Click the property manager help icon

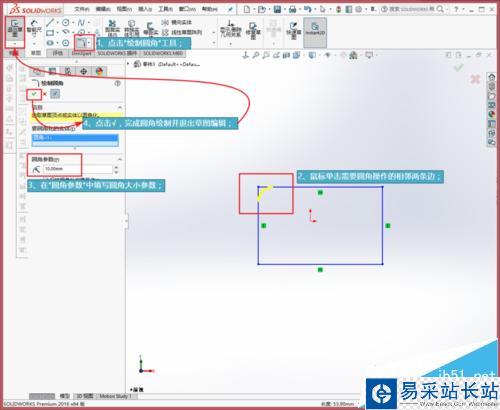[x=117, y=83]
